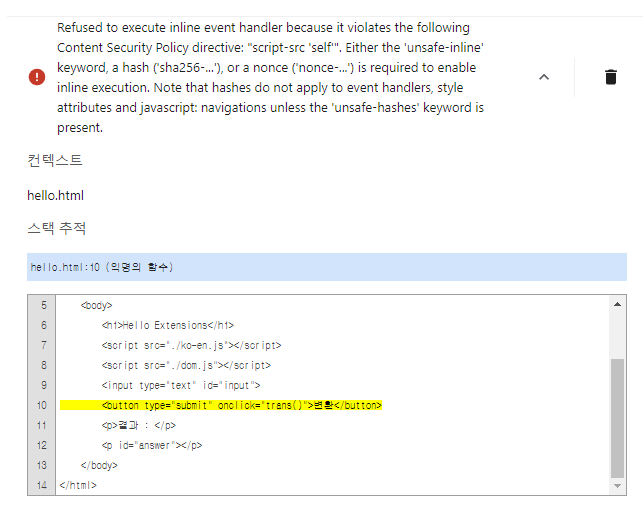Click the code view vertical scrollbar thumb
The height and width of the screenshot is (510, 643).
(617, 418)
